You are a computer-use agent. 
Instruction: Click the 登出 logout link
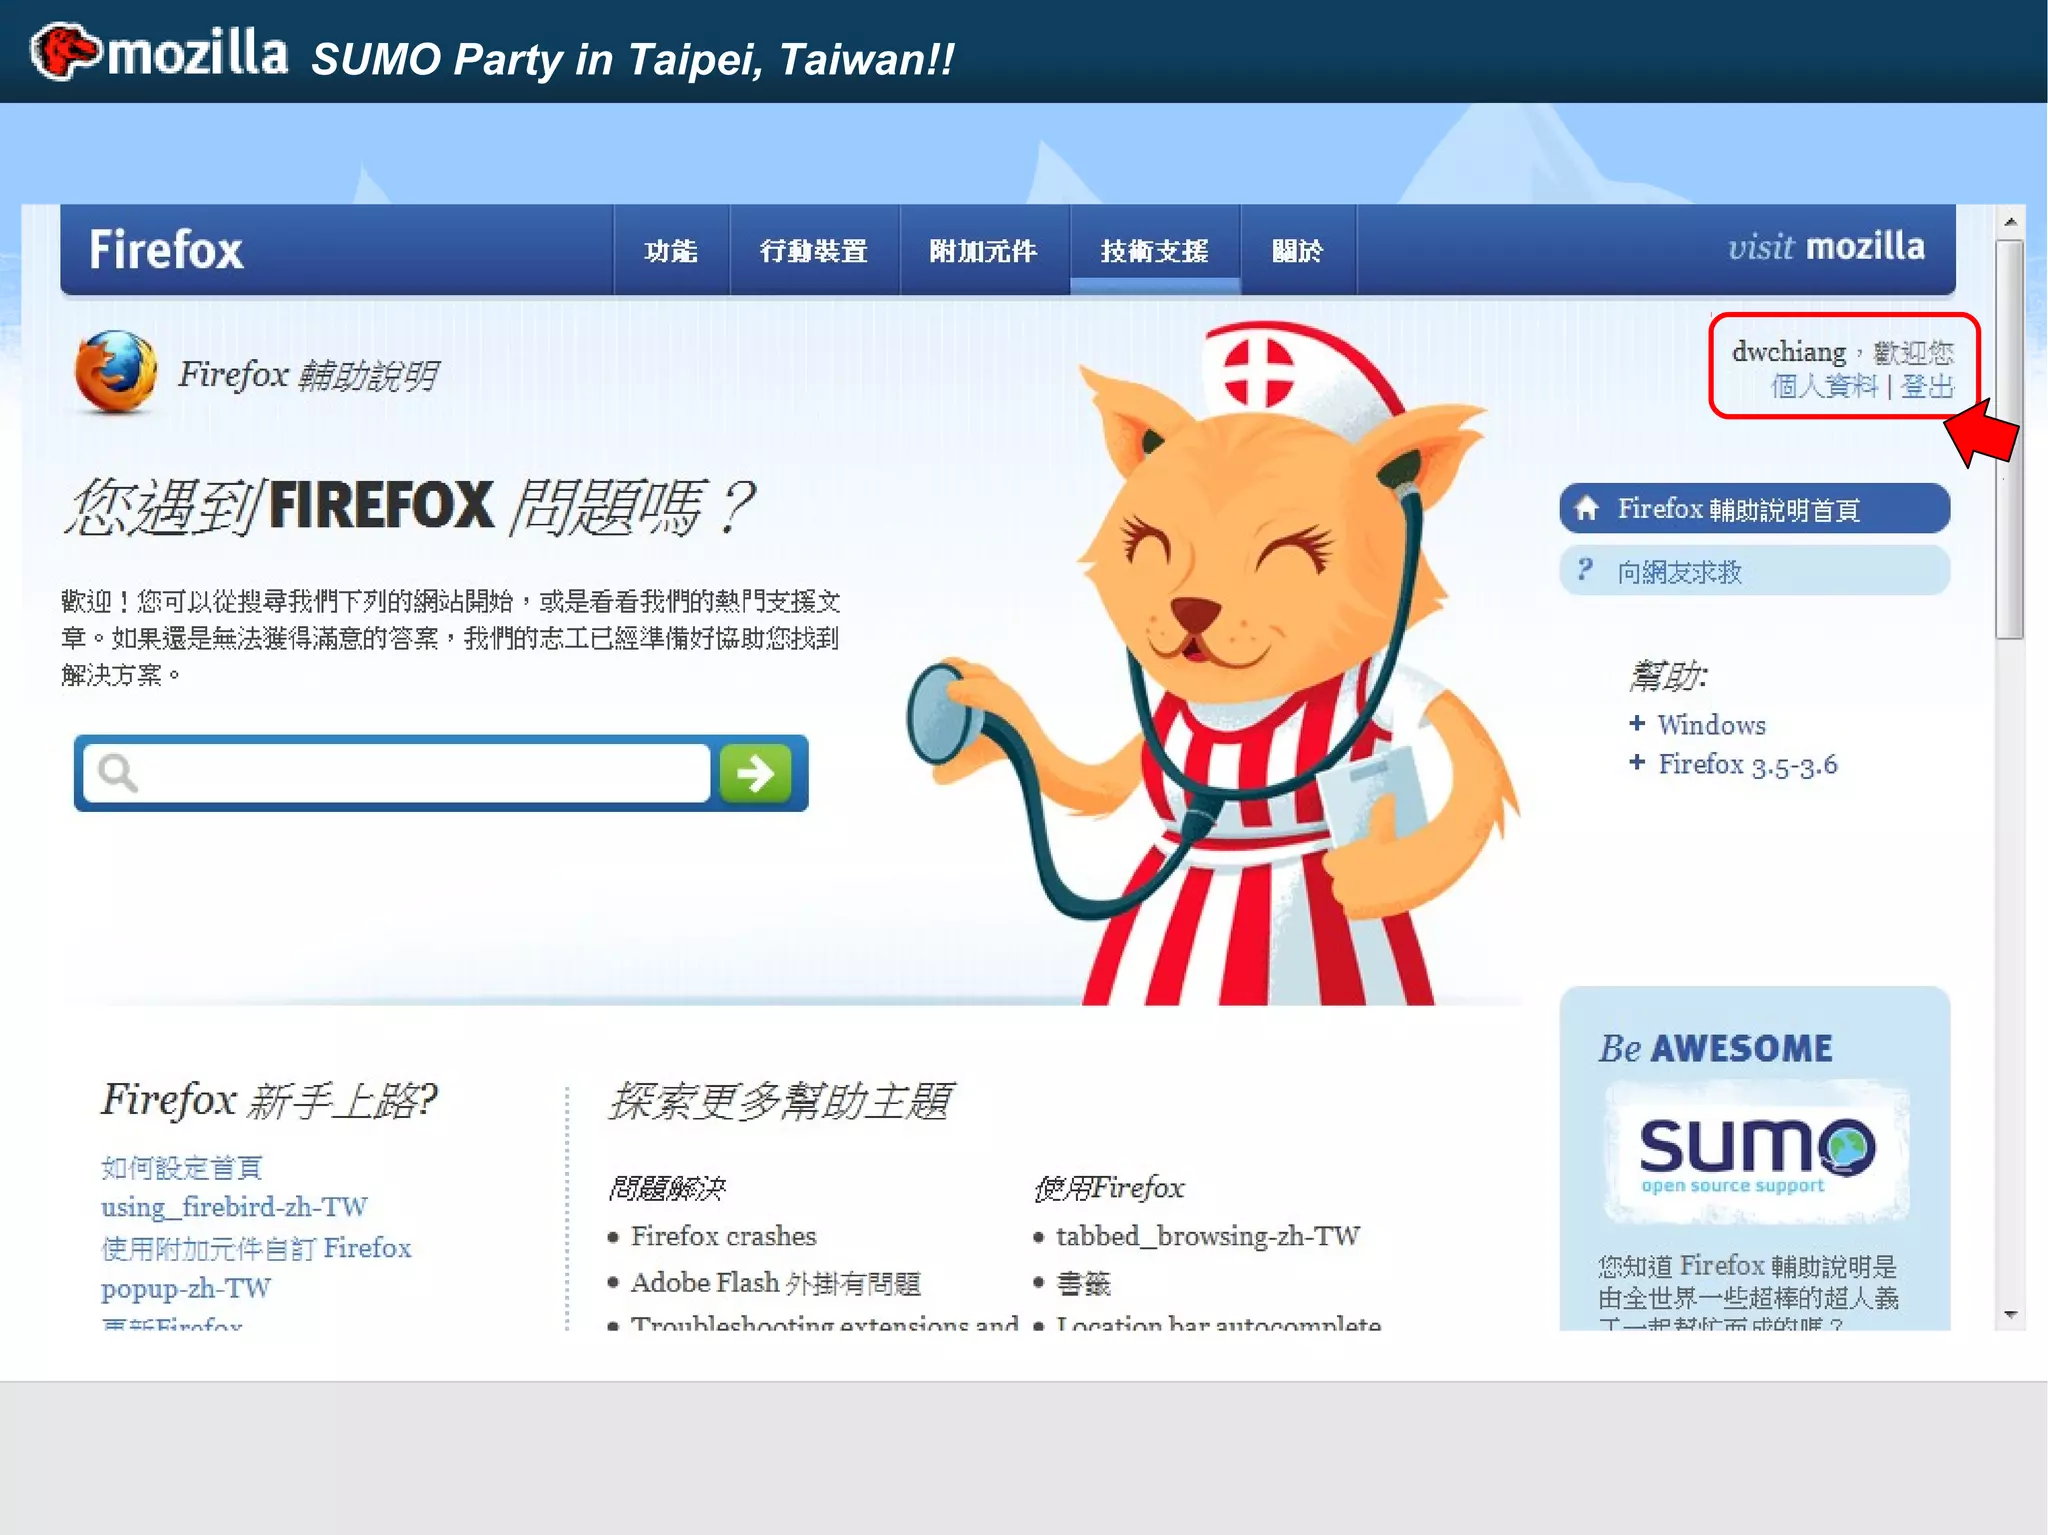click(1927, 386)
